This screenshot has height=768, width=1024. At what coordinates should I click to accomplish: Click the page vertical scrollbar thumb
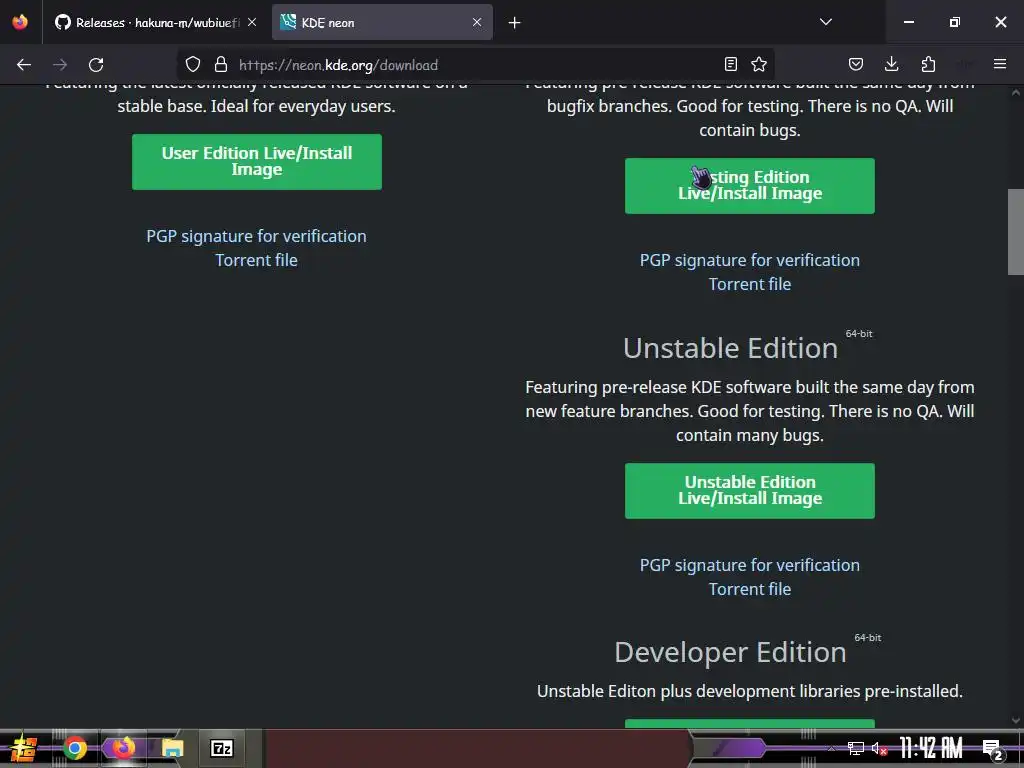click(x=1016, y=232)
